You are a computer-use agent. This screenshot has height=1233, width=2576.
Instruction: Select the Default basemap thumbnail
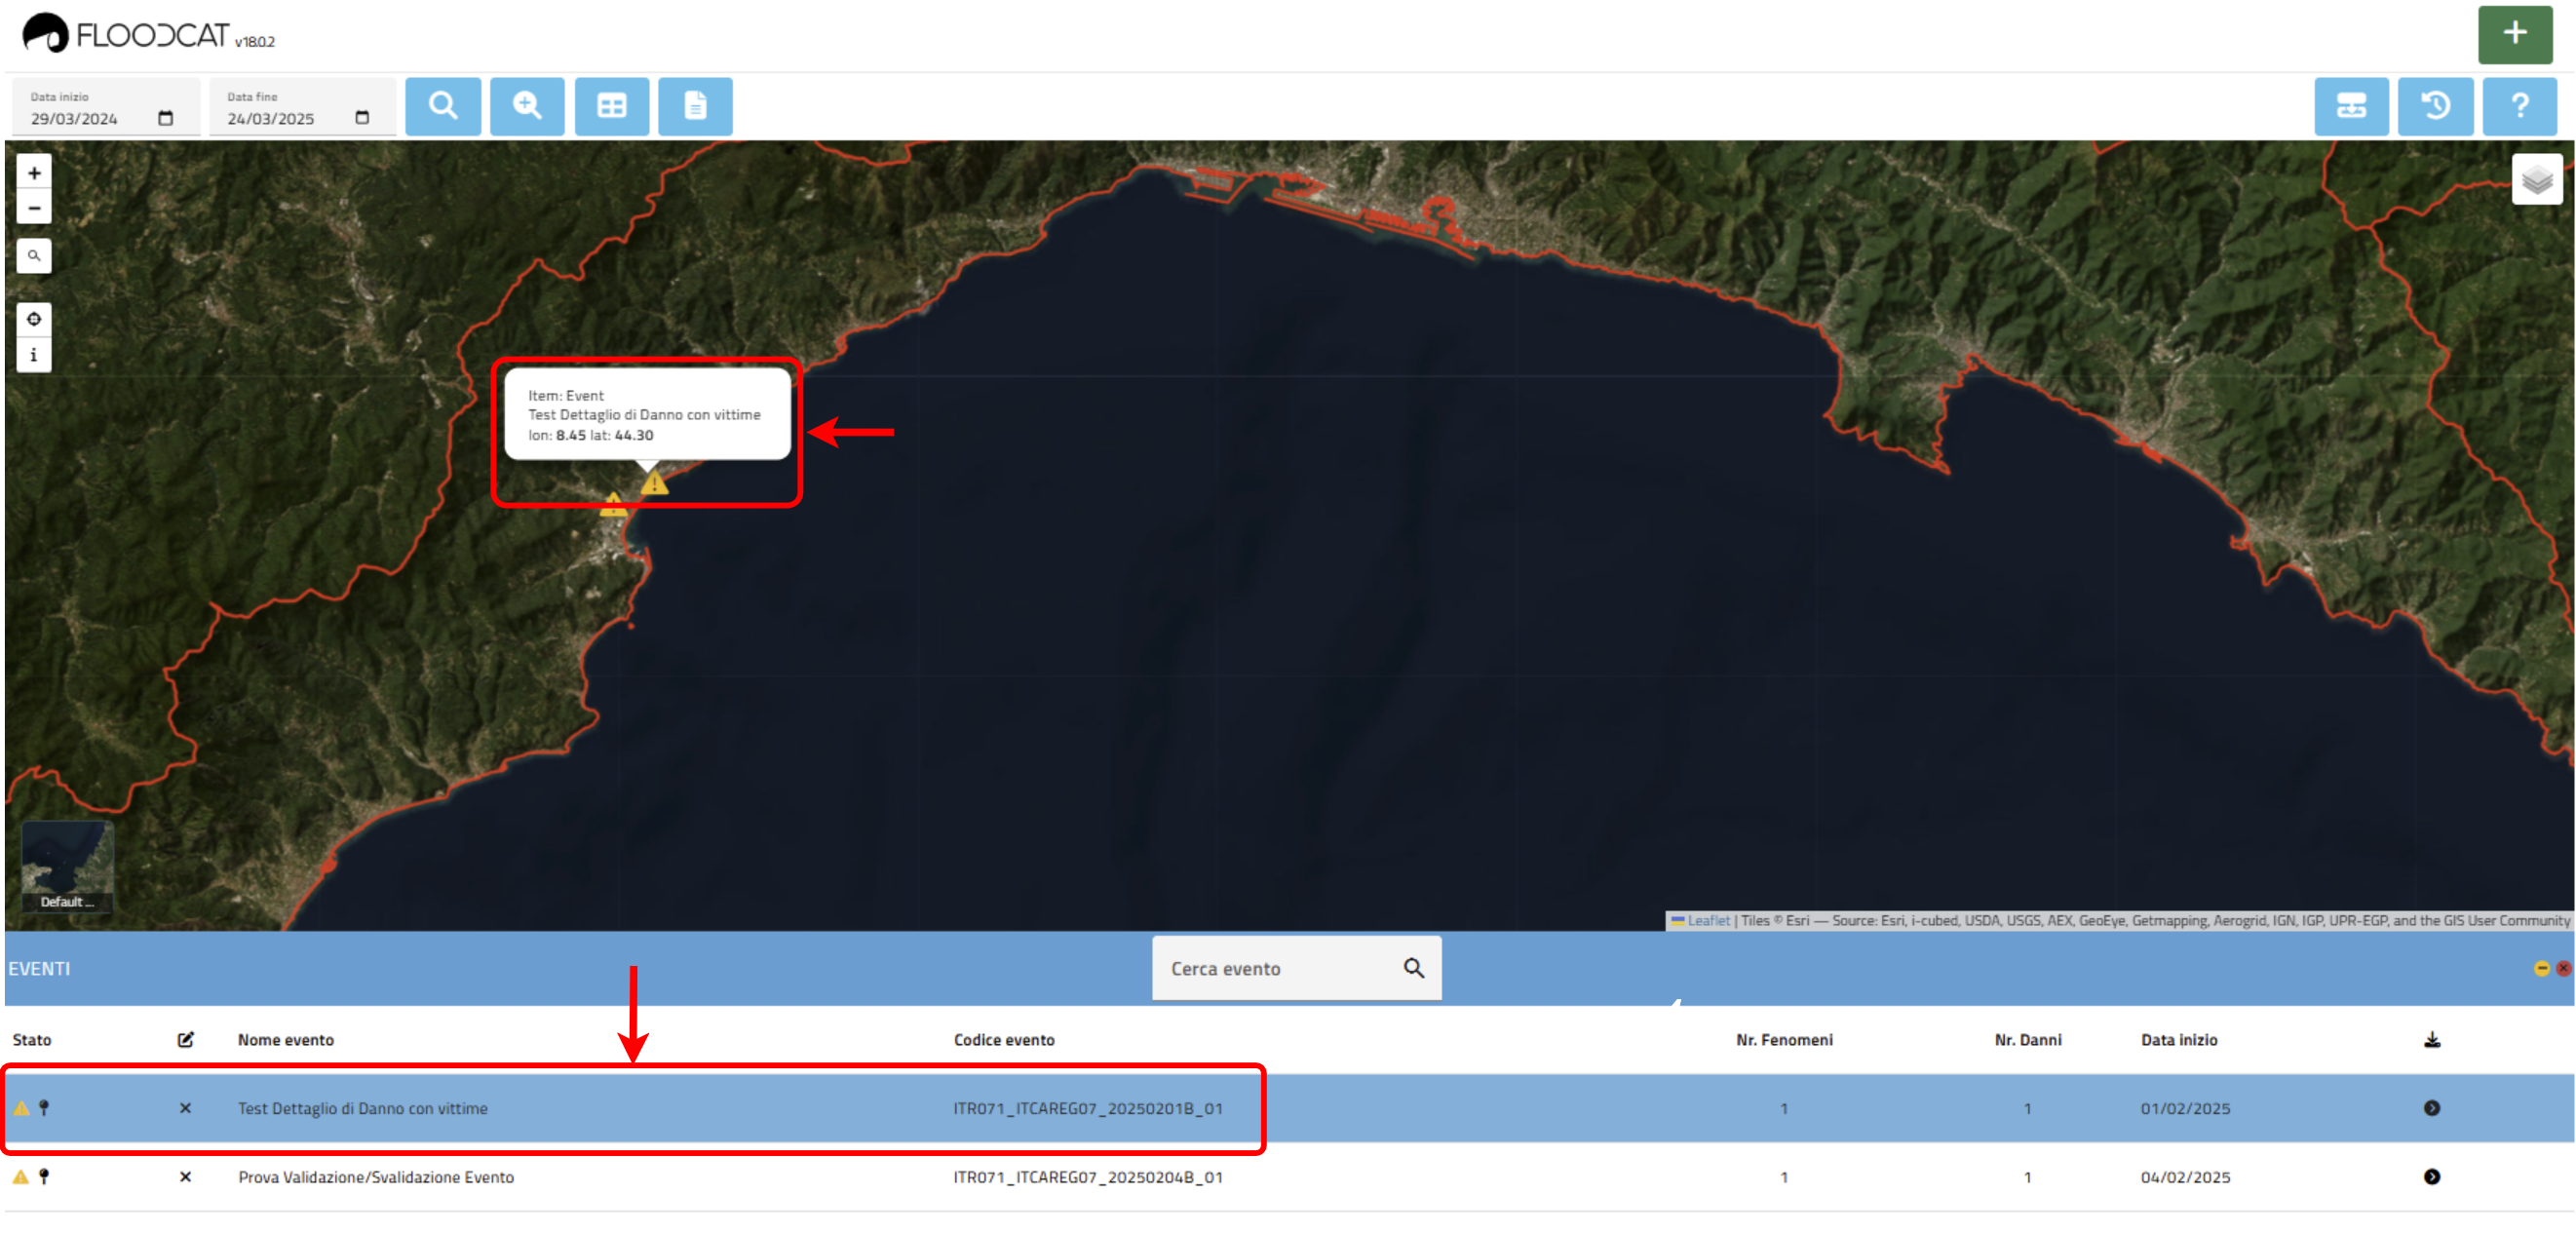pyautogui.click(x=67, y=866)
